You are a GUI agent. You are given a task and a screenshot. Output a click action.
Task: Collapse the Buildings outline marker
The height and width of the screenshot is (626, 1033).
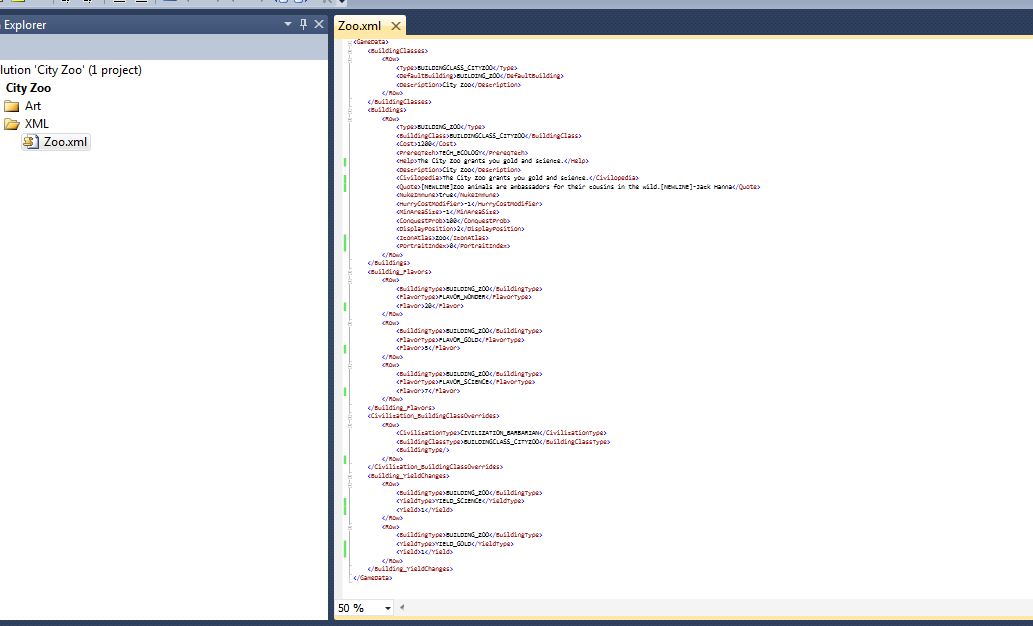pos(349,110)
